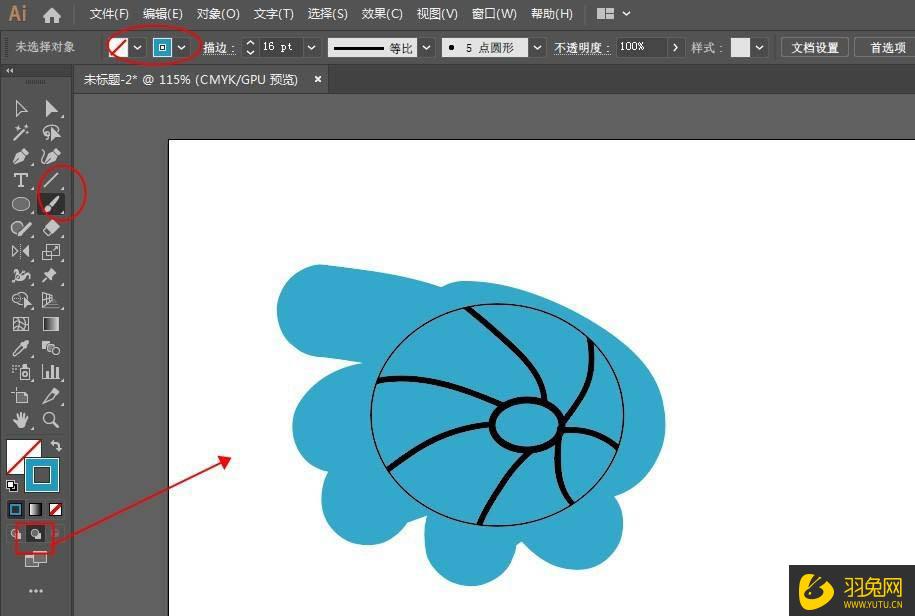Screen dimensions: 915x616
Task: Open the 视图(V) menu
Action: coord(437,14)
